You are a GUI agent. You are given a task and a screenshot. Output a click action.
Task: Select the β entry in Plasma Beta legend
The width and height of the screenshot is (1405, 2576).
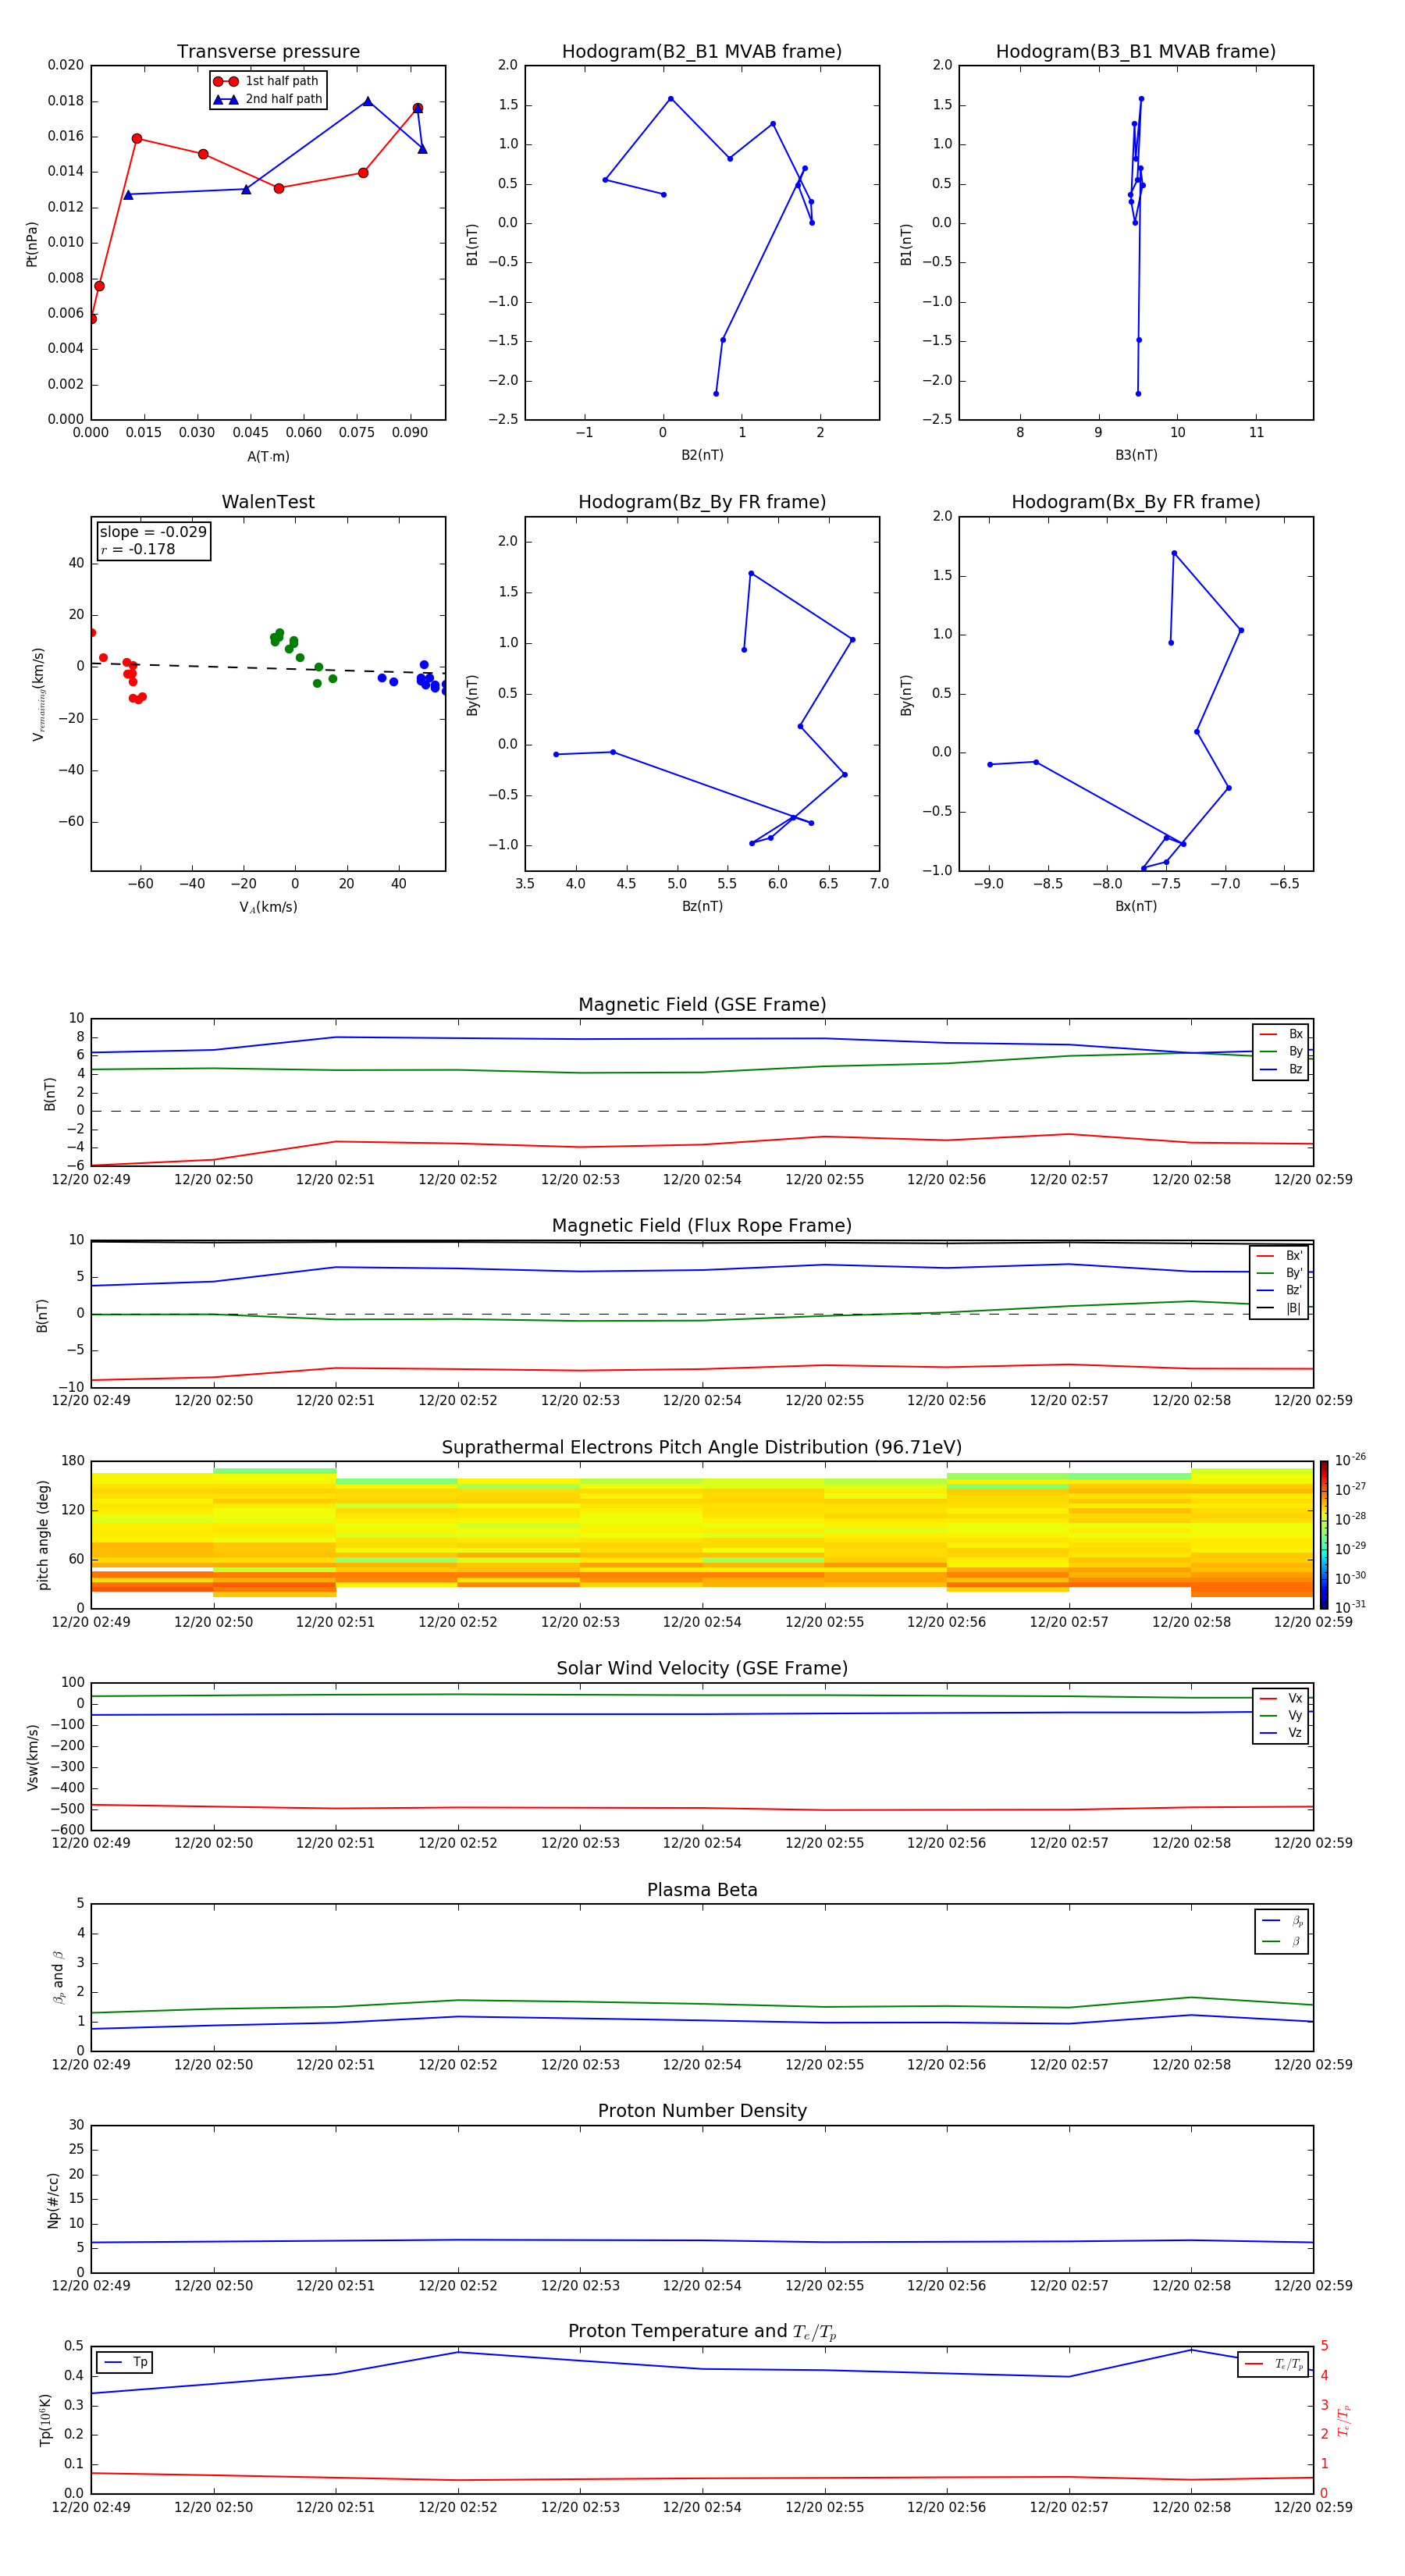click(x=1282, y=1941)
